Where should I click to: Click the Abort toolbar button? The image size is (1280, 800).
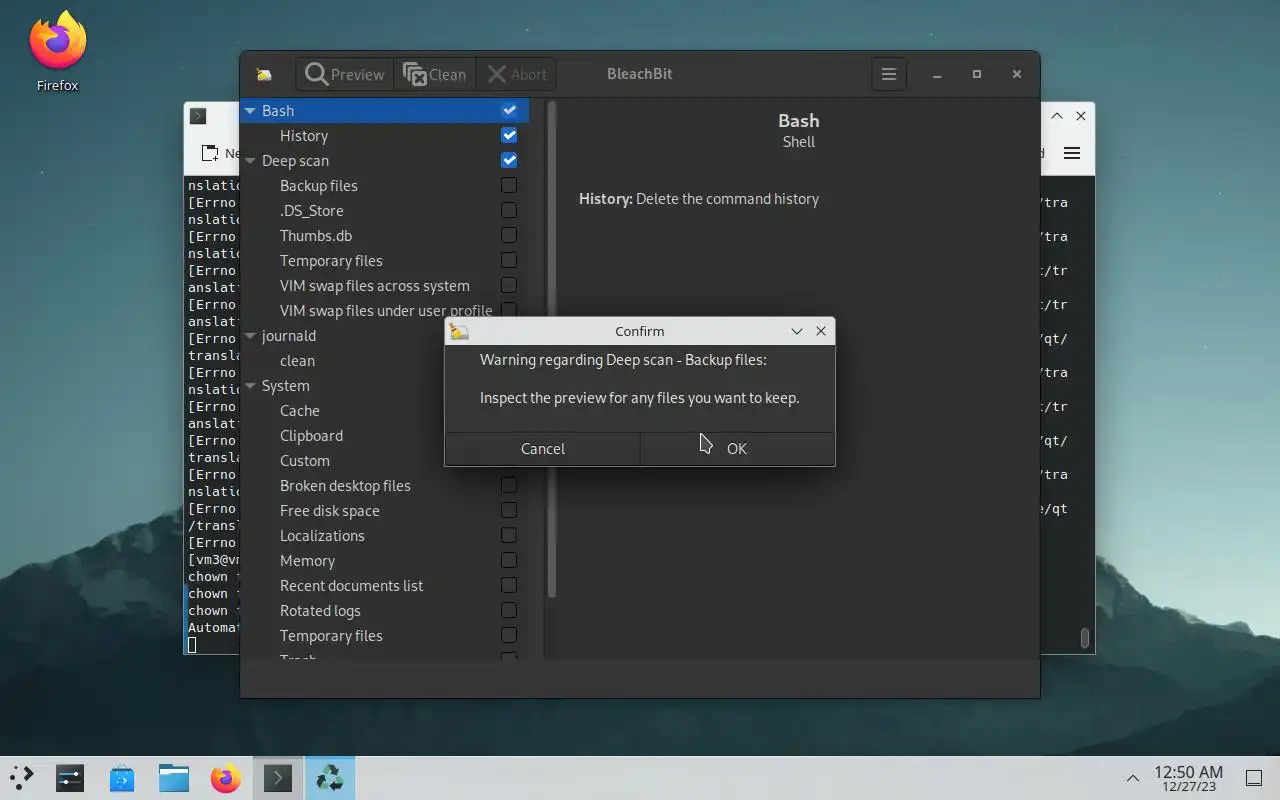517,74
